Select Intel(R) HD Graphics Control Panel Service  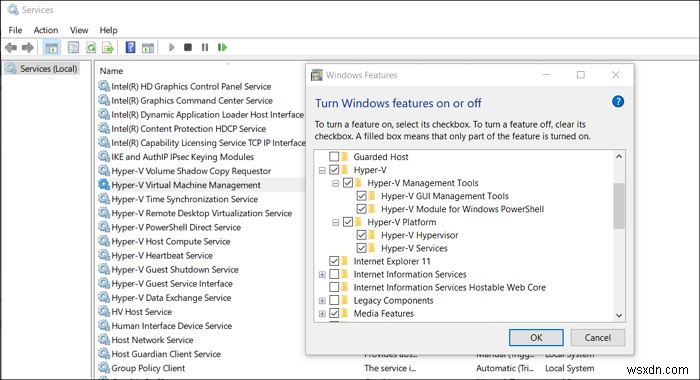(191, 86)
